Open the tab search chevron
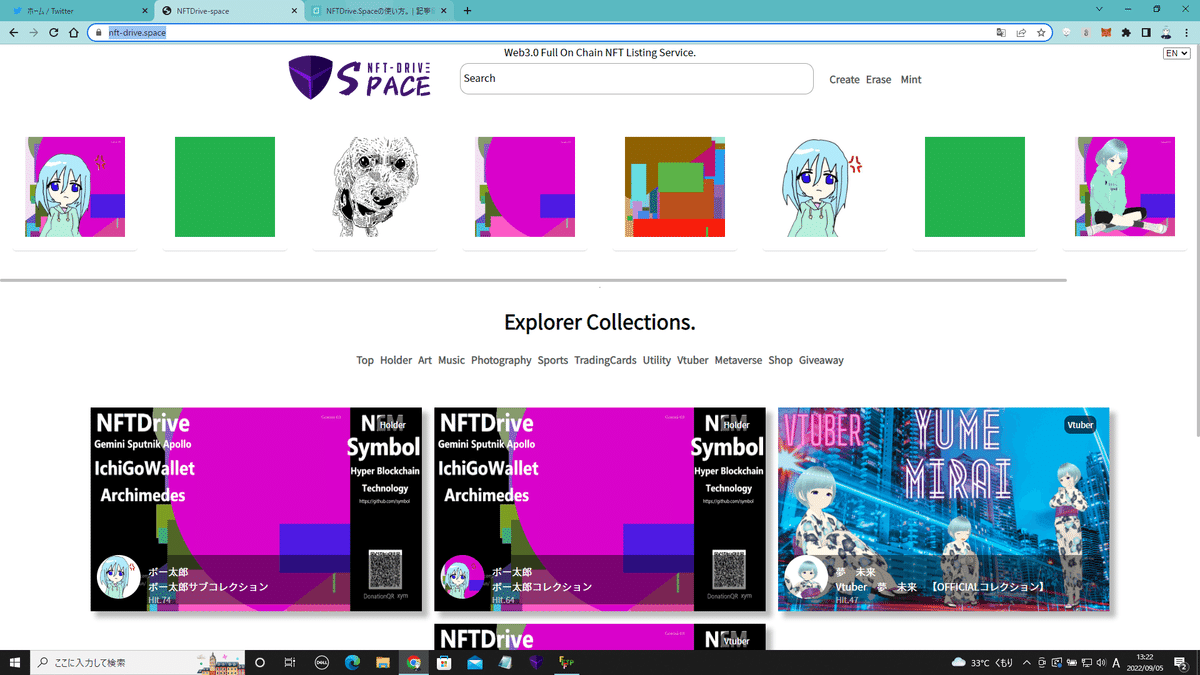 click(1098, 10)
